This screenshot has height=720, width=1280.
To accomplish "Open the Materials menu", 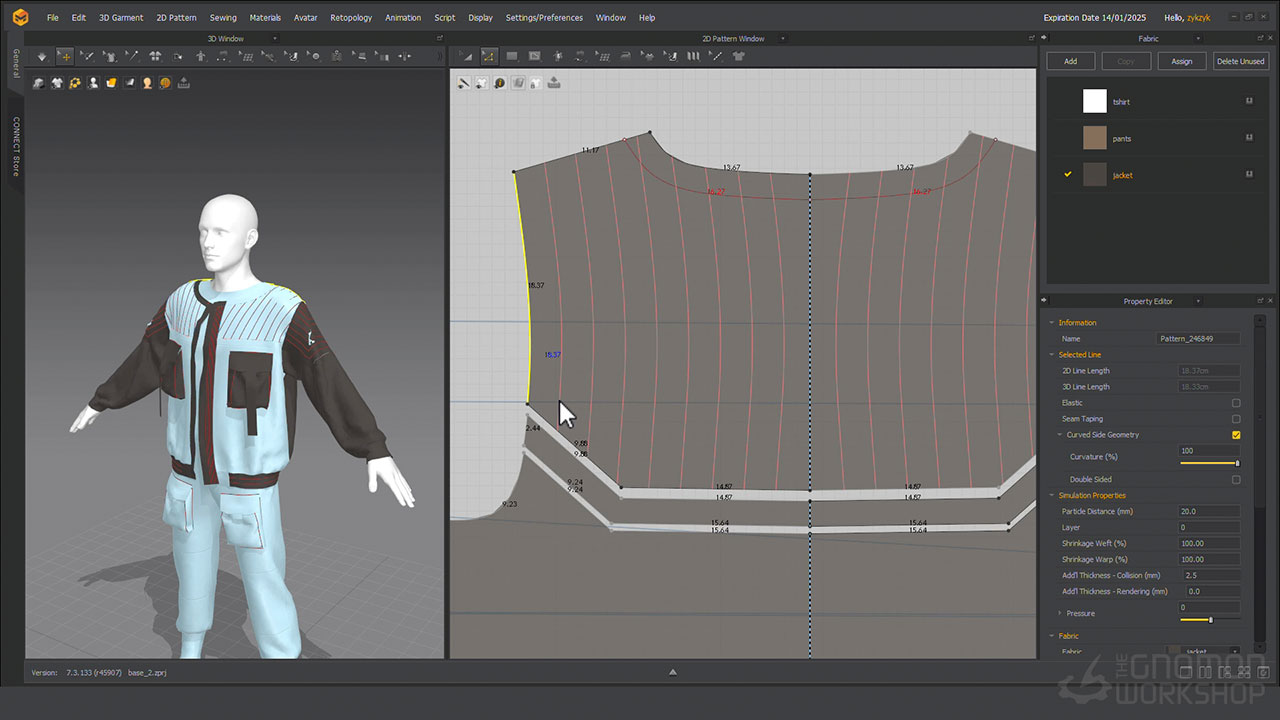I will (265, 18).
